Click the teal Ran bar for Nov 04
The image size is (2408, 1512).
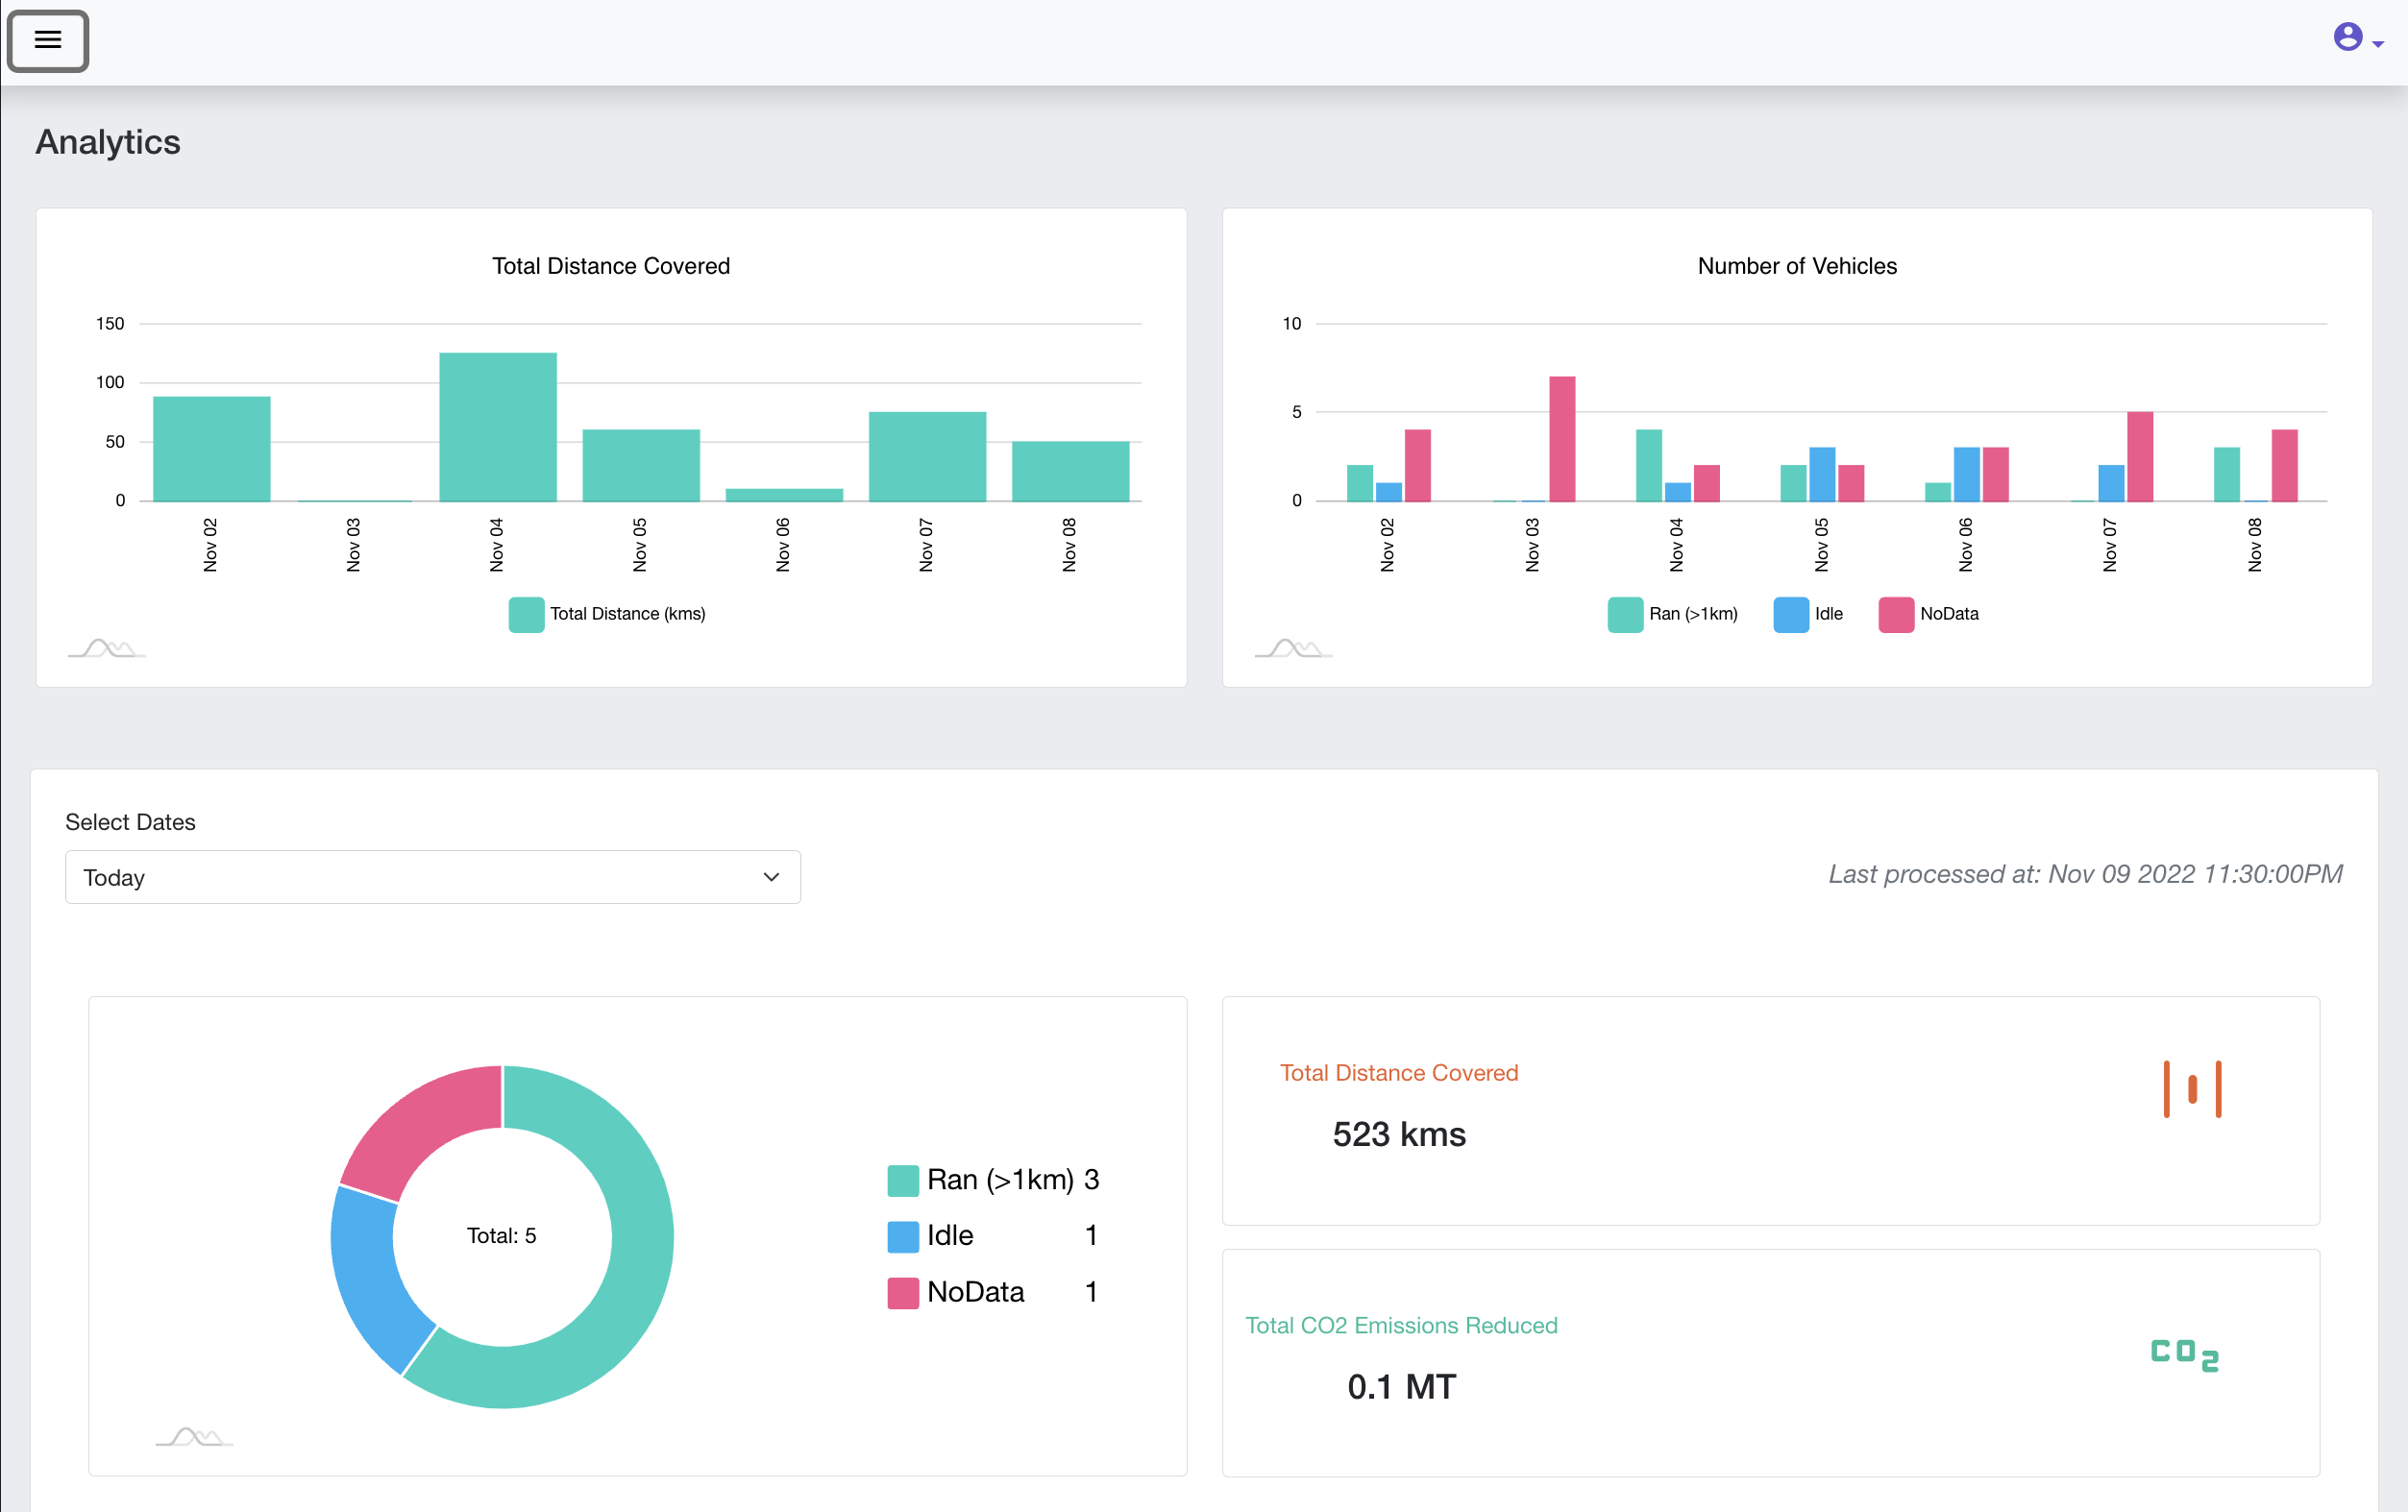1649,466
